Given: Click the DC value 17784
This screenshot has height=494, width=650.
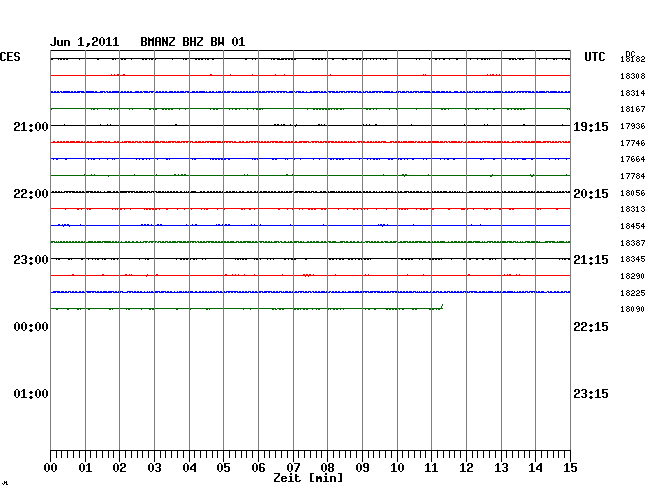Looking at the screenshot, I should pos(633,176).
